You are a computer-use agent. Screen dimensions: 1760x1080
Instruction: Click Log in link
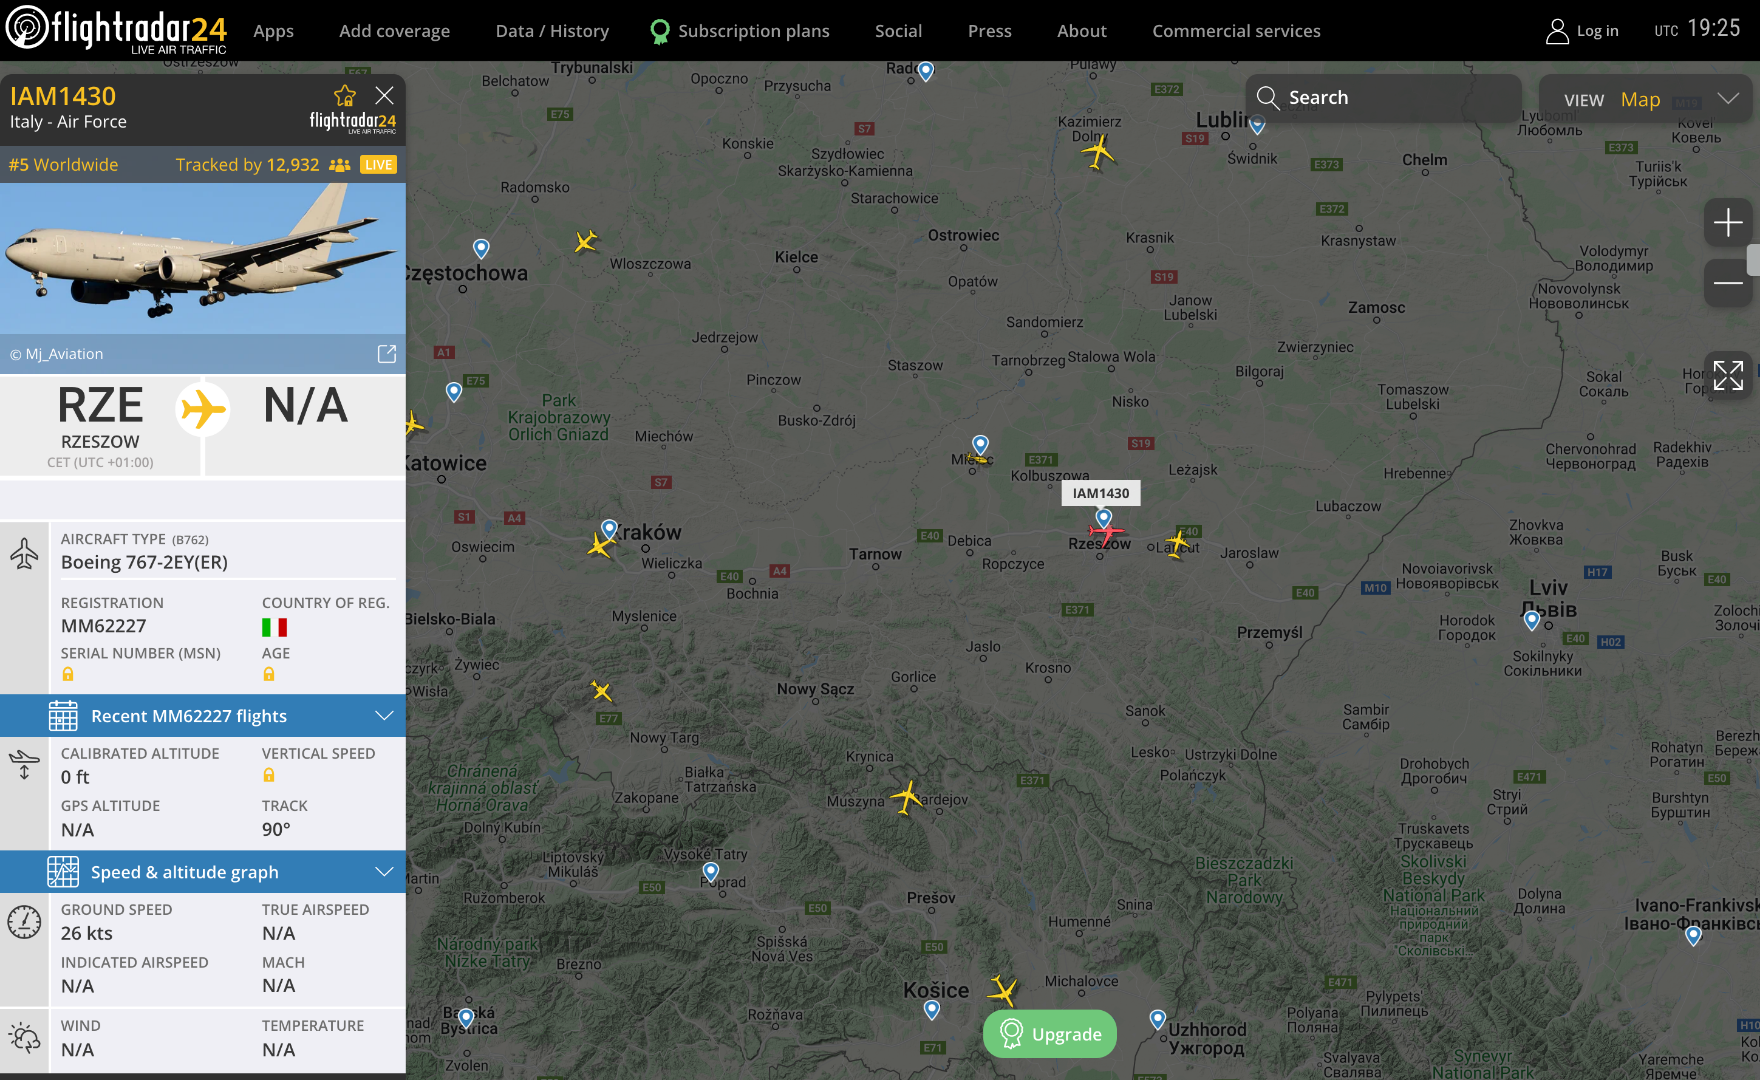1582,31
